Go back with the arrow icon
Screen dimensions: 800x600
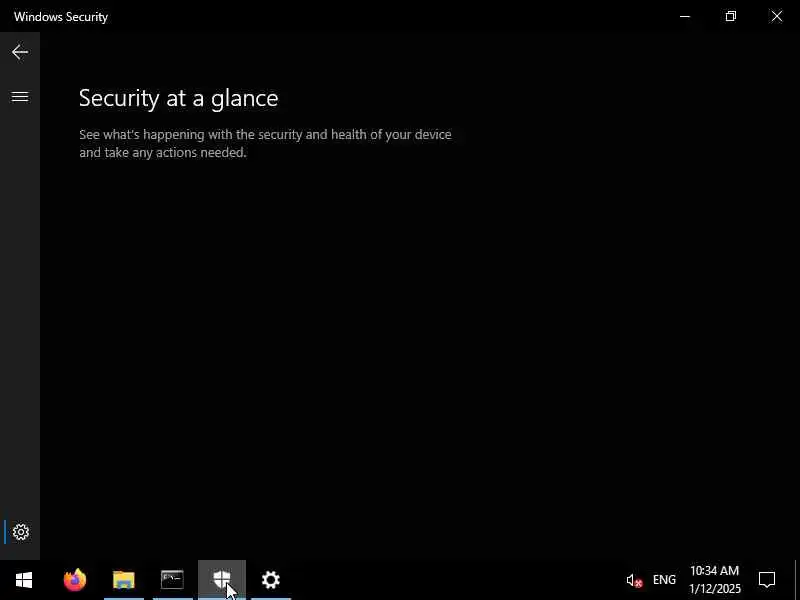pos(20,52)
